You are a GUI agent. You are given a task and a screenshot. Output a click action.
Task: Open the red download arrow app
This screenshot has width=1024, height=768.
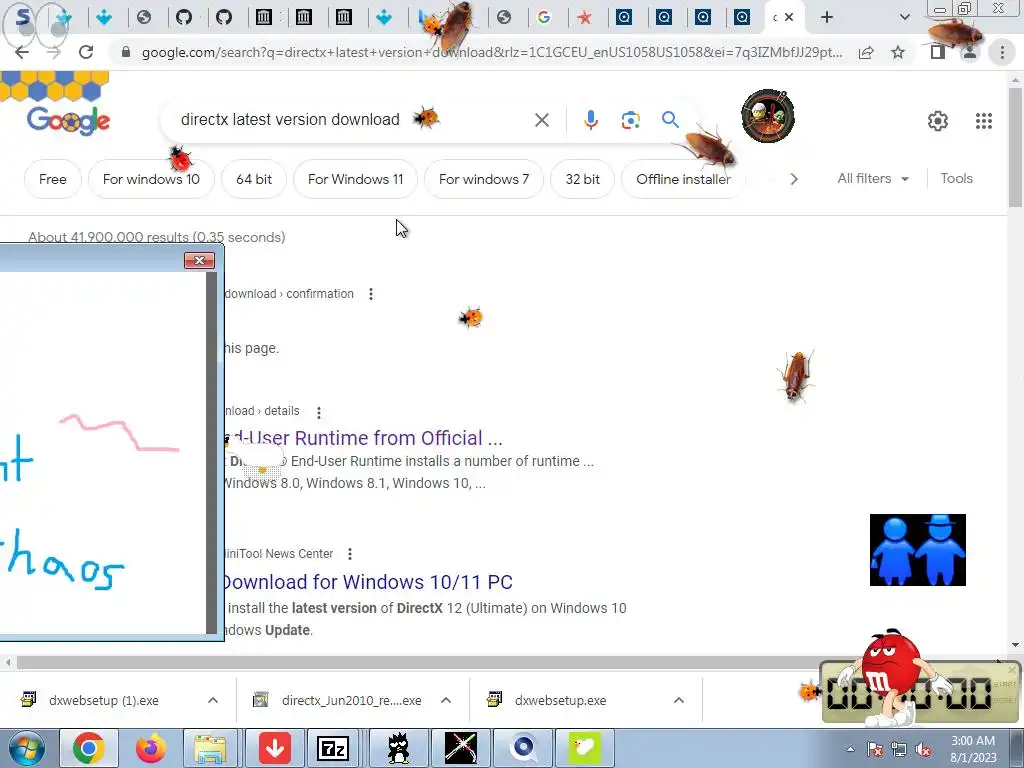[x=275, y=748]
